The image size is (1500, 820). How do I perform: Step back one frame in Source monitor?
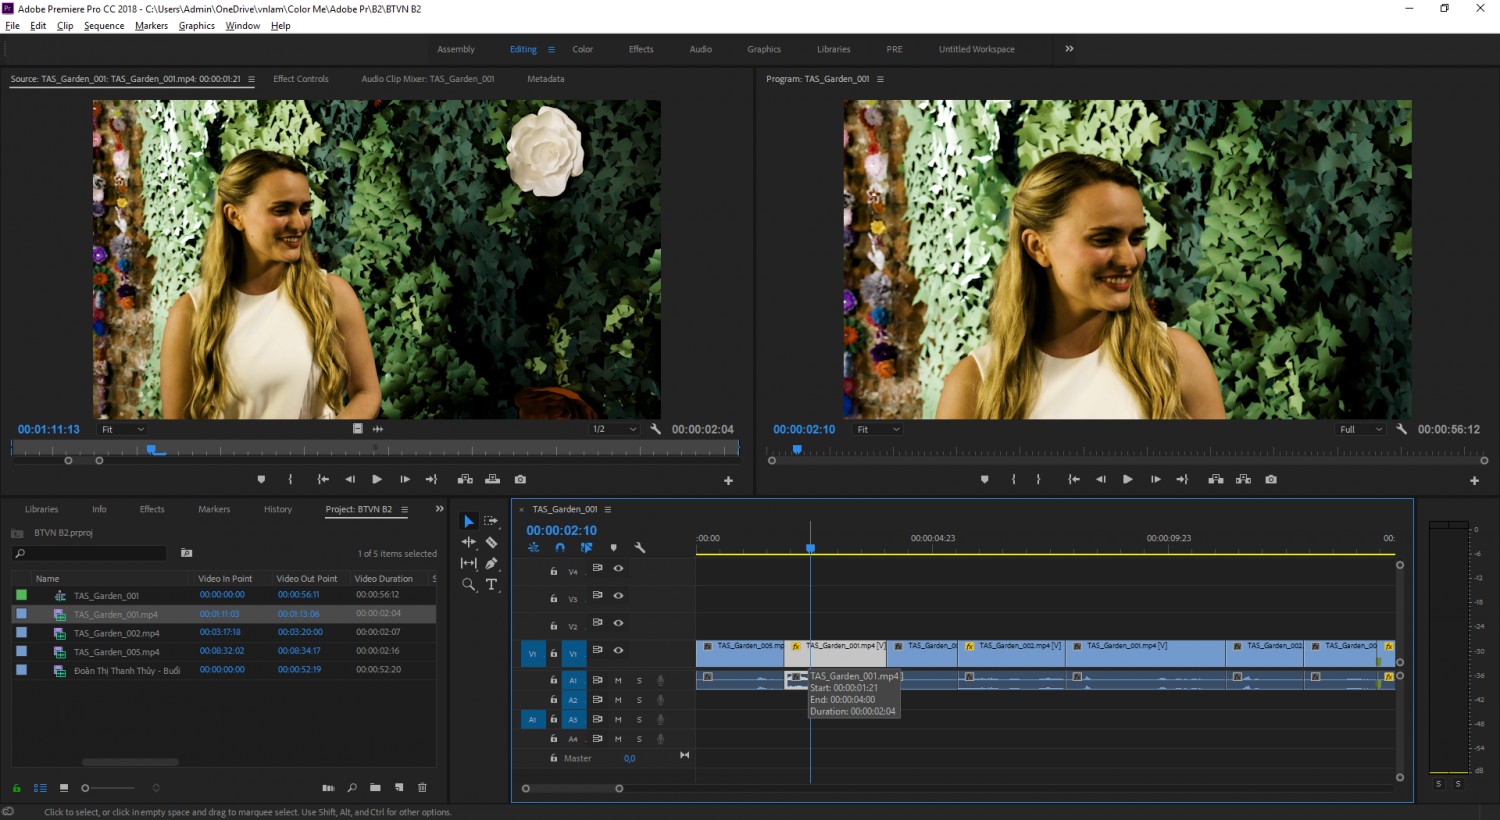pos(350,480)
